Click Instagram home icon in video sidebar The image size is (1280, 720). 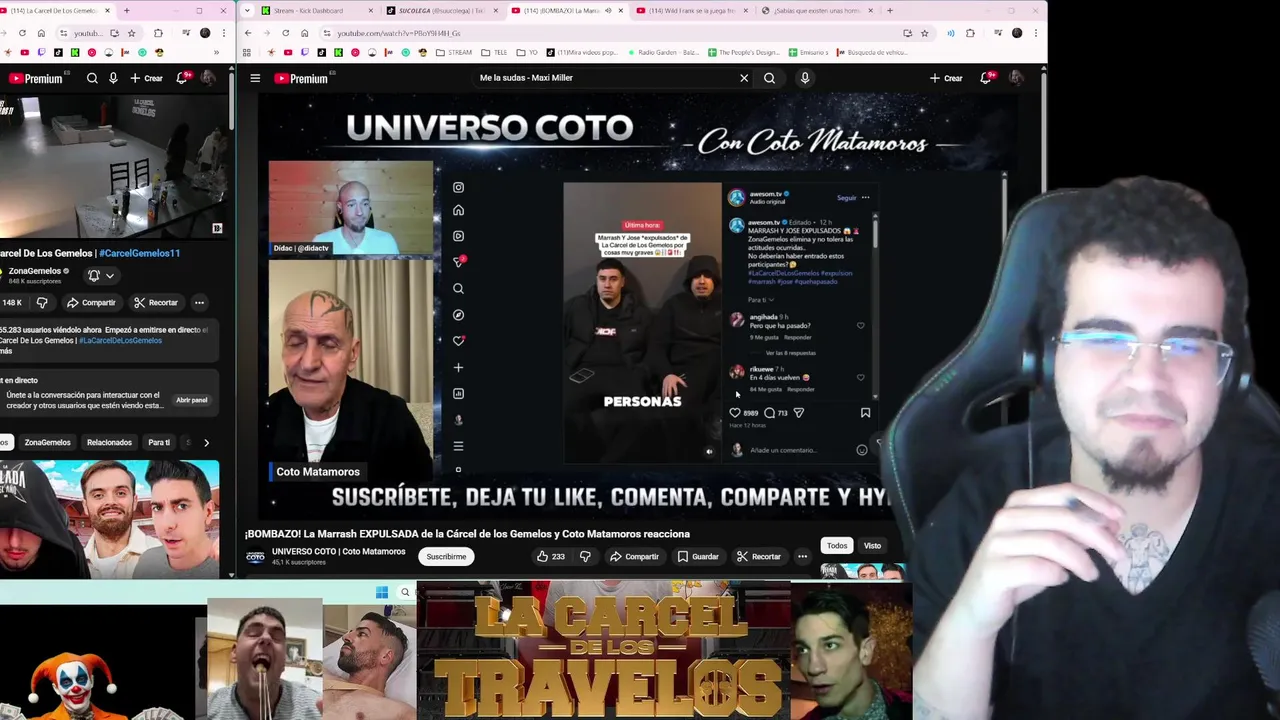458,210
